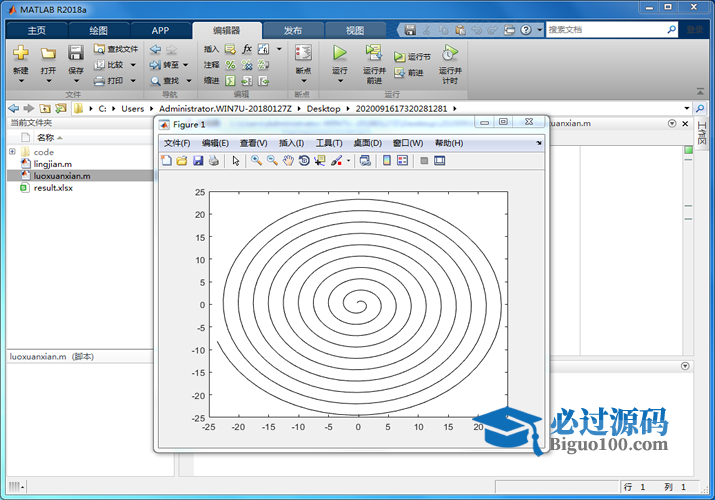Toggle the Edit Plot arrow tool

pyautogui.click(x=236, y=160)
